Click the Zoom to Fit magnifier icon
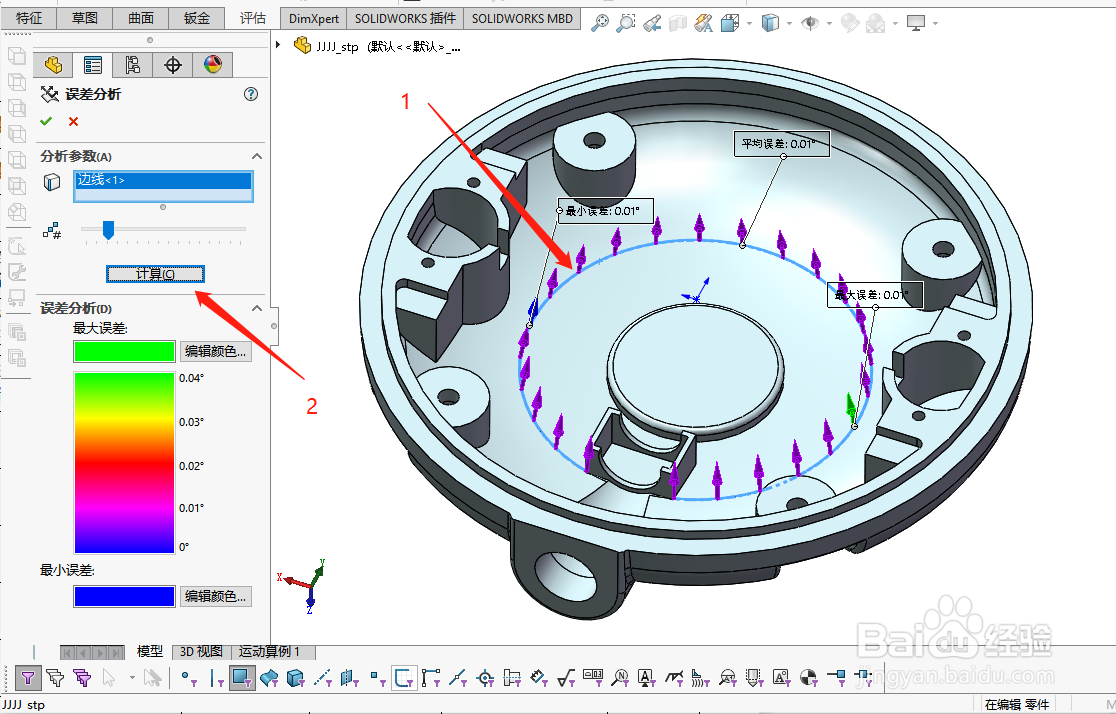The width and height of the screenshot is (1116, 714). click(x=600, y=23)
